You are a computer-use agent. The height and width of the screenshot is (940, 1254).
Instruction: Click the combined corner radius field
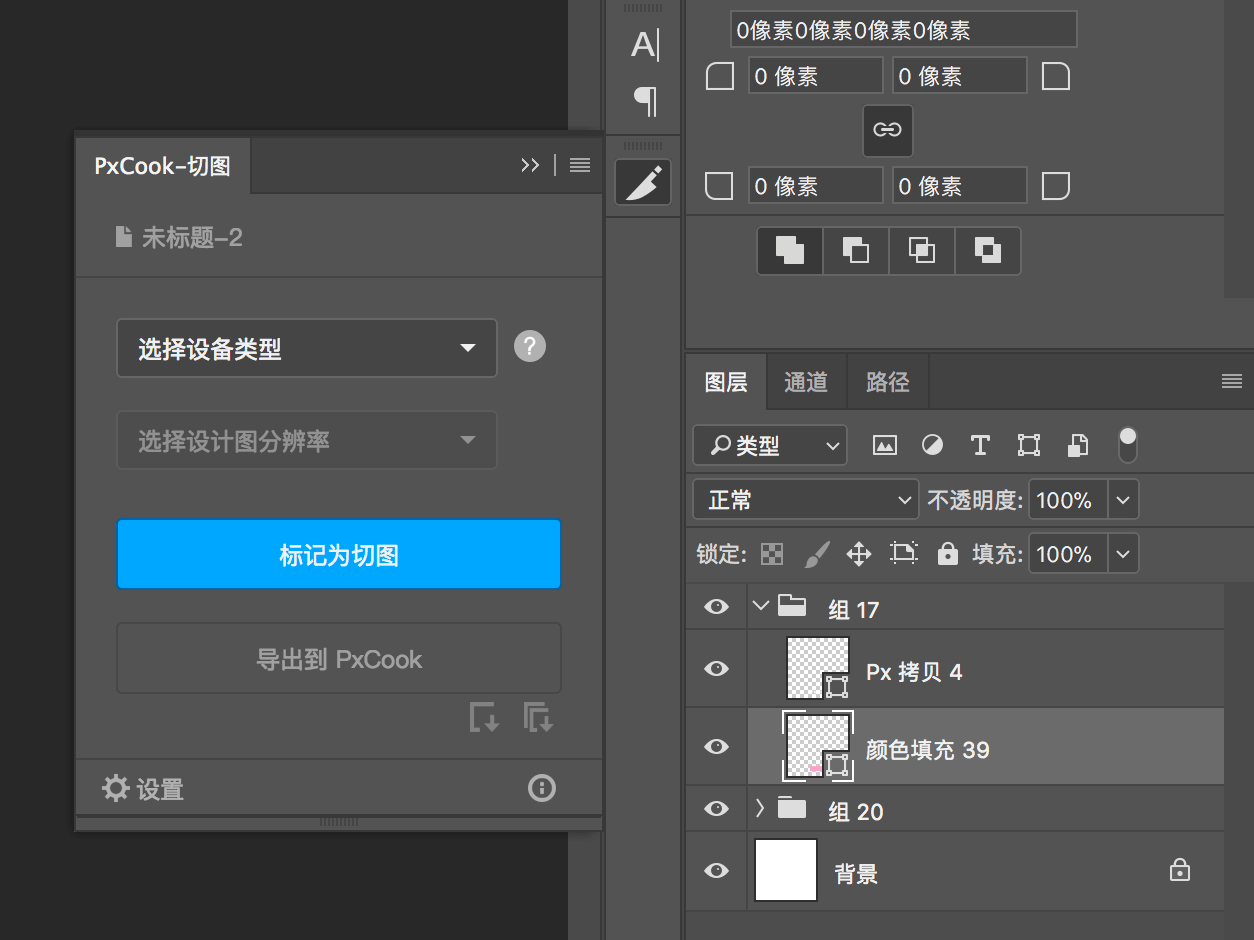coord(904,30)
